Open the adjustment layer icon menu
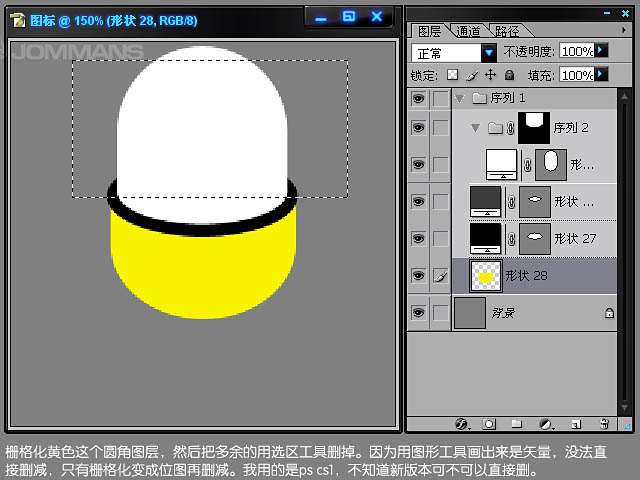 547,424
